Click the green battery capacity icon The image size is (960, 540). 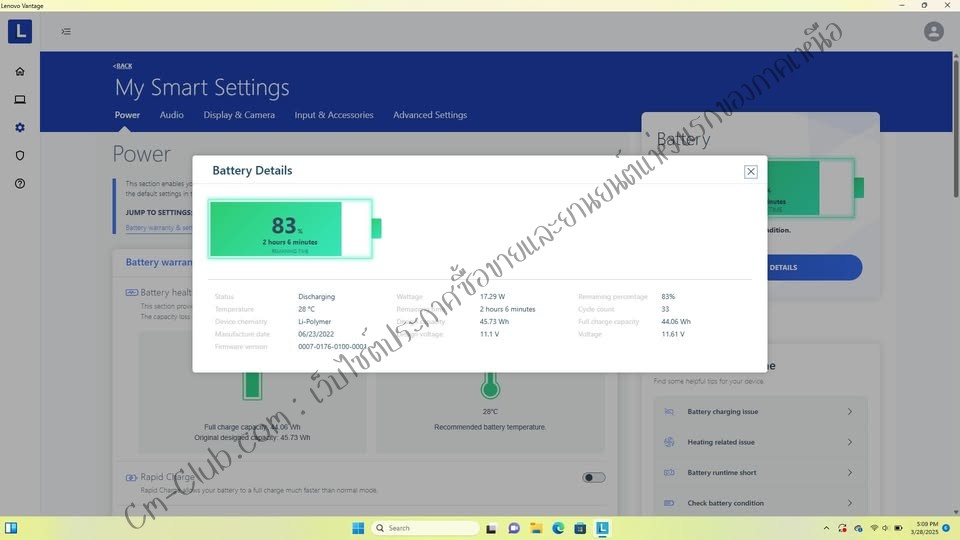tap(252, 386)
